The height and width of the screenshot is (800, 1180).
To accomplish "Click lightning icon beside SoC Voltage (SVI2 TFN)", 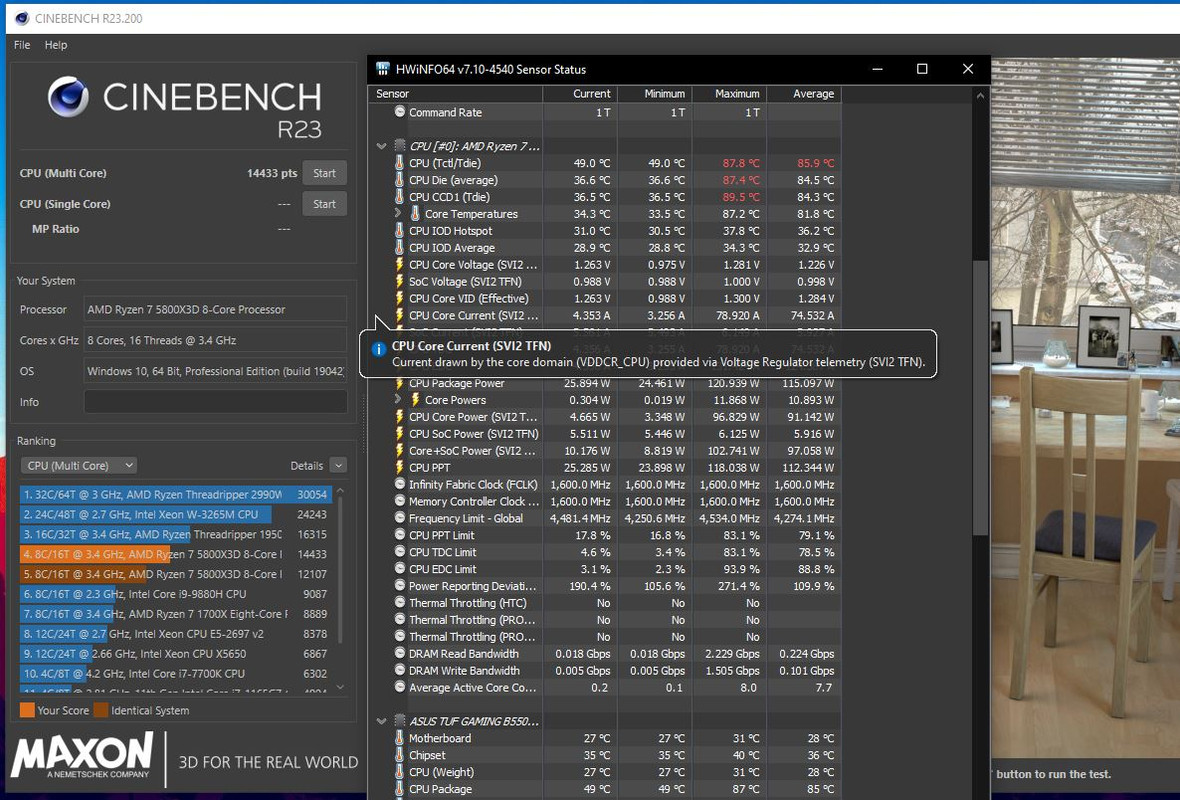I will pyautogui.click(x=400, y=281).
